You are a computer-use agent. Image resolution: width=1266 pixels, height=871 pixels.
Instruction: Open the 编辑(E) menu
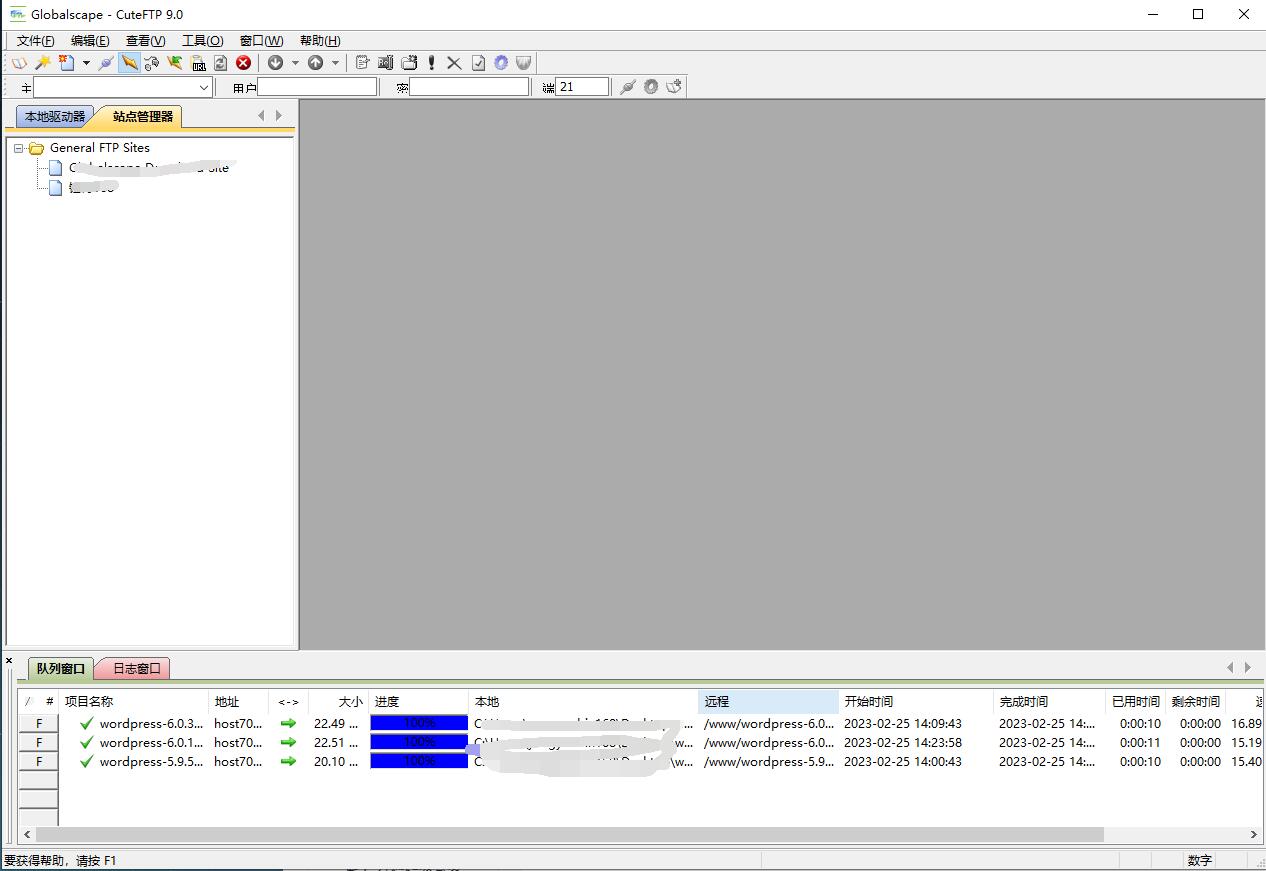pyautogui.click(x=90, y=41)
